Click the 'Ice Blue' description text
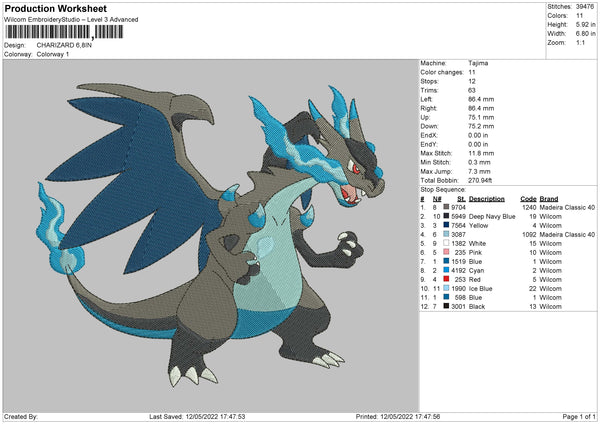600x424 pixels. (x=481, y=289)
